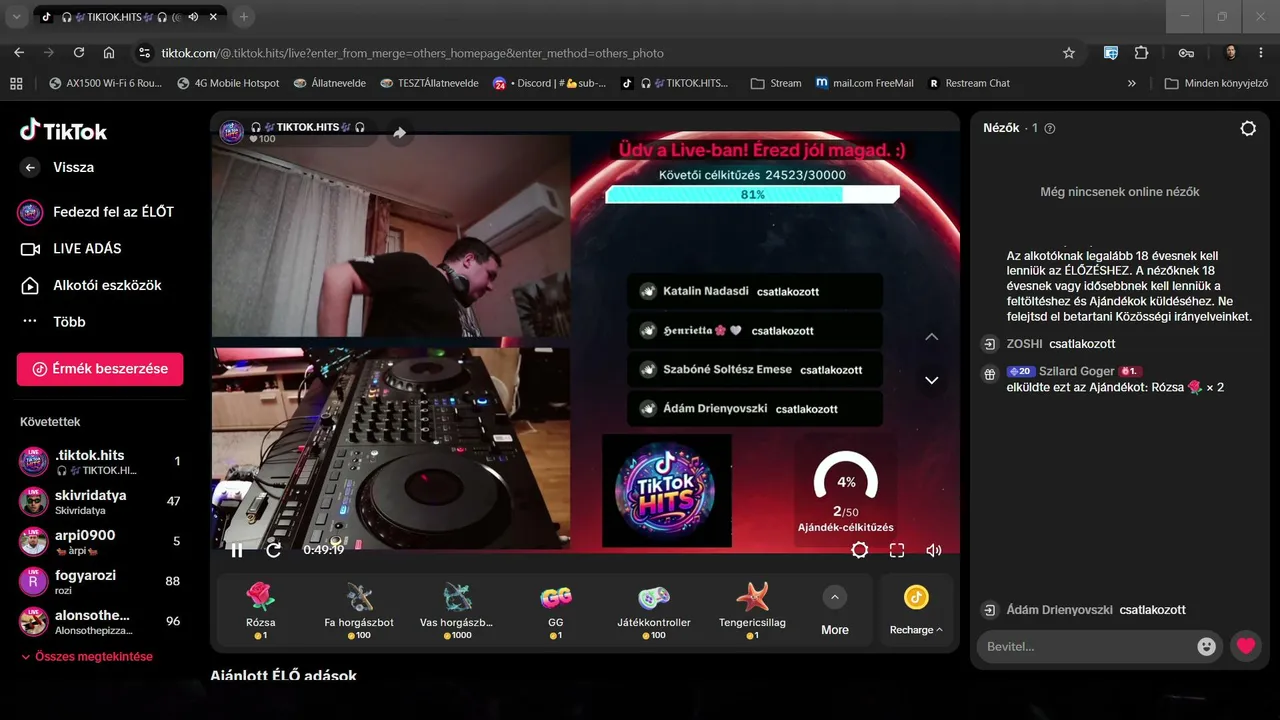
Task: Open browser extensions puzzle icon
Action: tap(1142, 53)
